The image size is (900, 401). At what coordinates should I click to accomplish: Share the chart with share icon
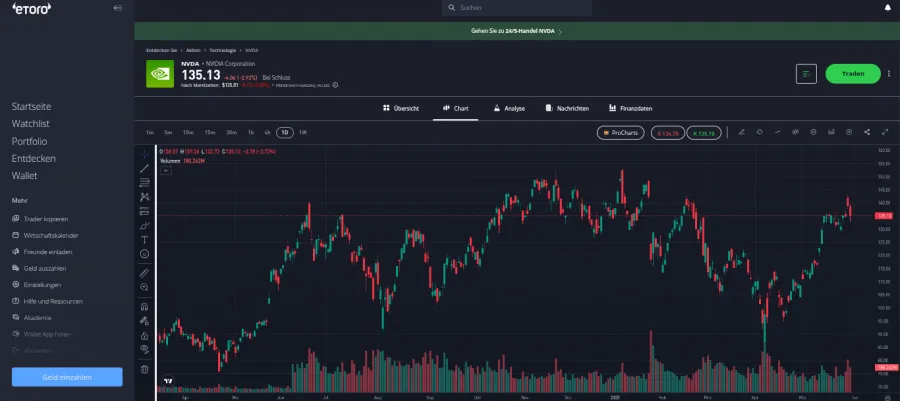coord(867,133)
